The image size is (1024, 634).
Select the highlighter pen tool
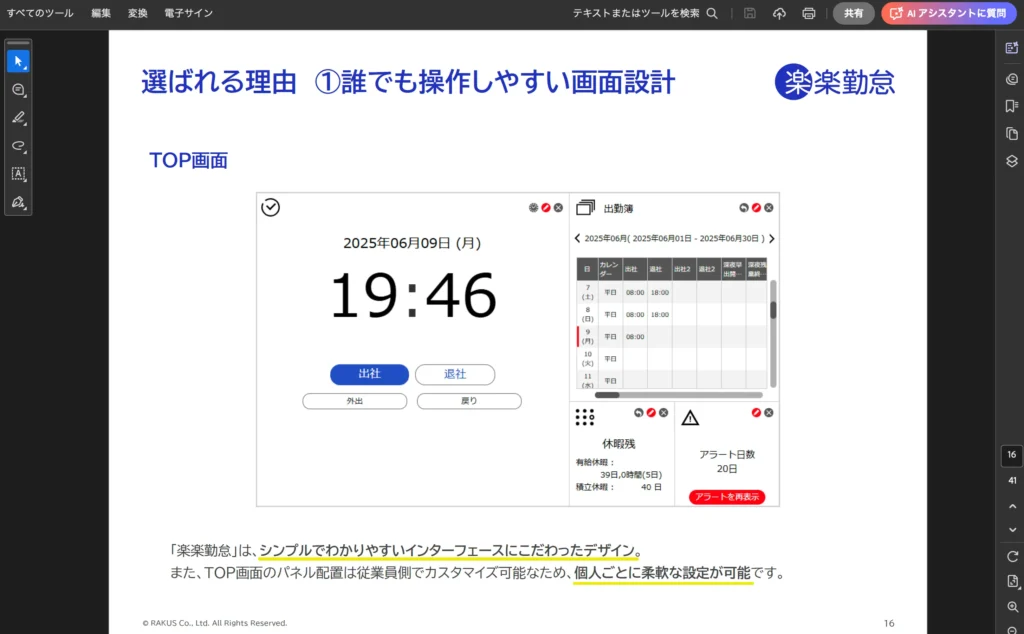[18, 118]
